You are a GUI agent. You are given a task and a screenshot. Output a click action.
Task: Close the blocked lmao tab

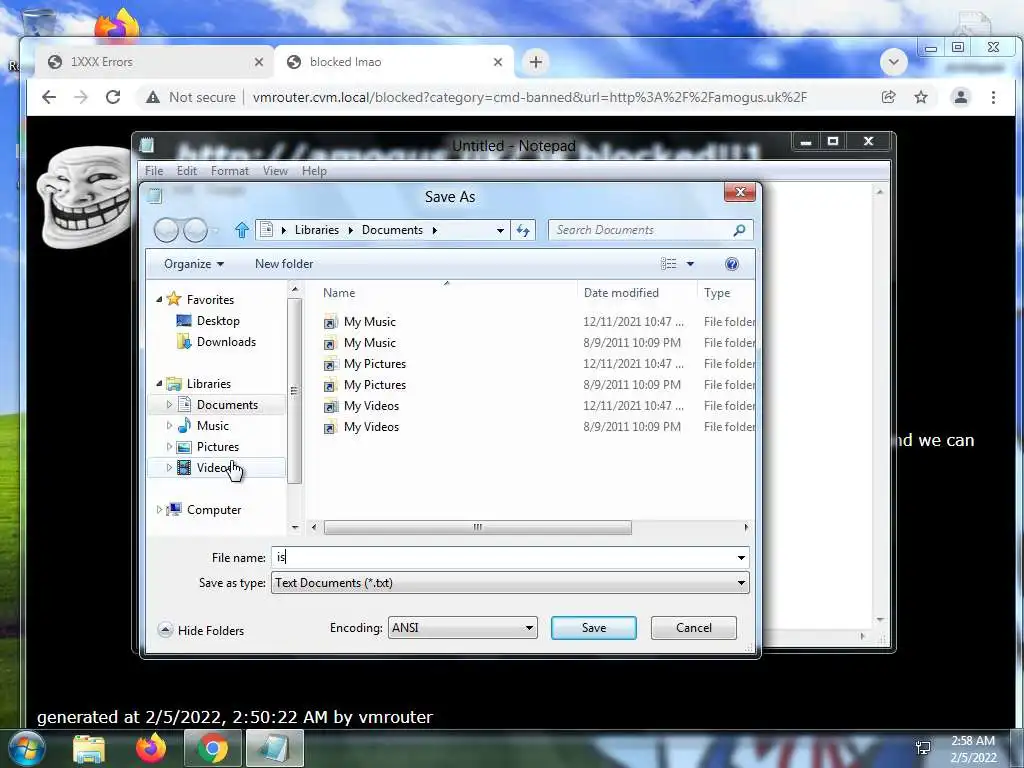(498, 62)
